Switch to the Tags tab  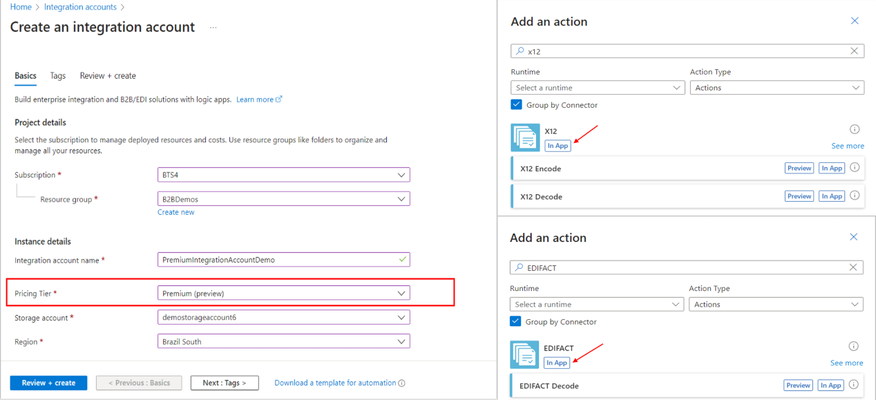coord(58,75)
